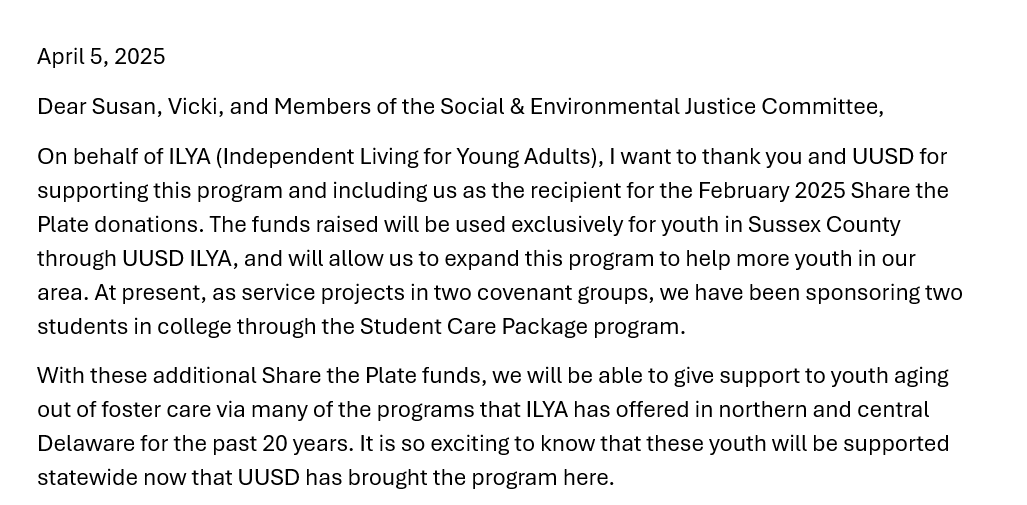This screenshot has width=1027, height=505.
Task: Click 'sponsoring two' at line end
Action: [x=884, y=293]
